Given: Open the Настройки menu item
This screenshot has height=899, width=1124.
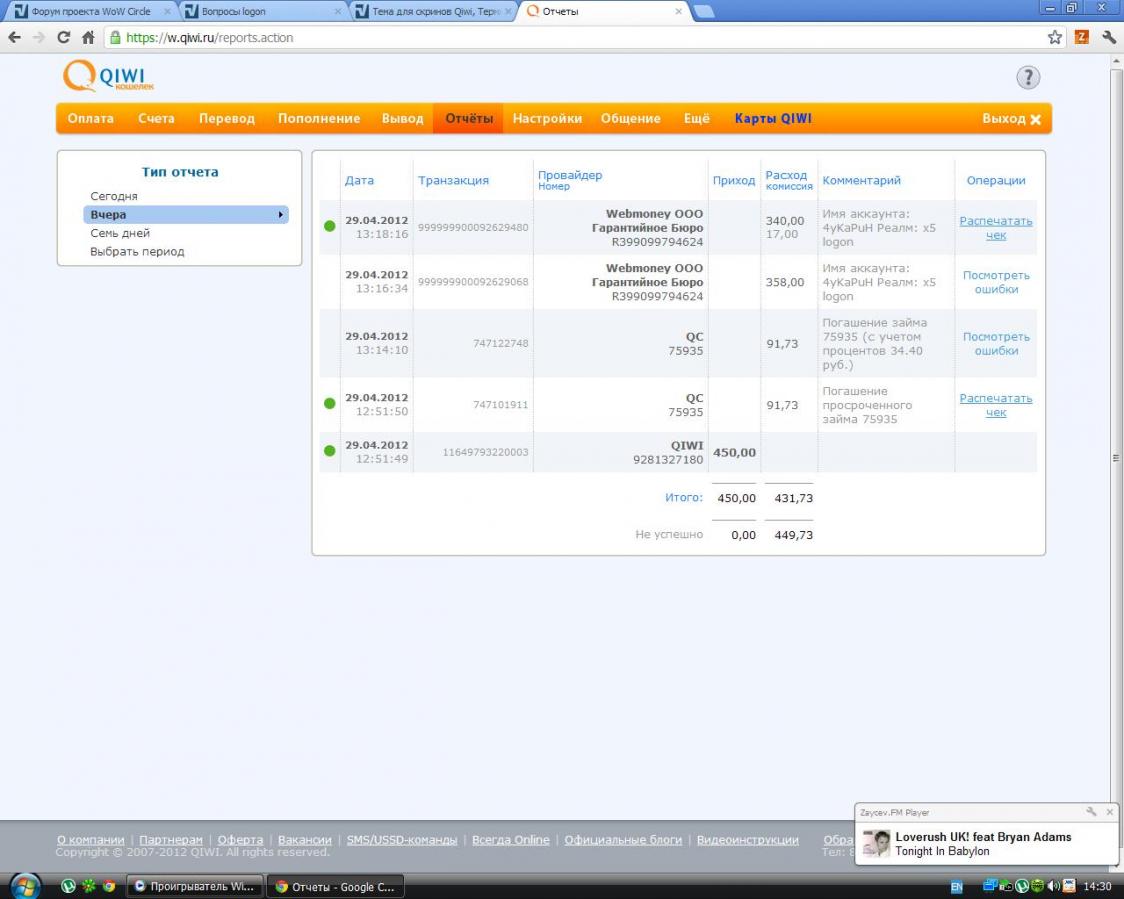Looking at the screenshot, I should tap(547, 118).
